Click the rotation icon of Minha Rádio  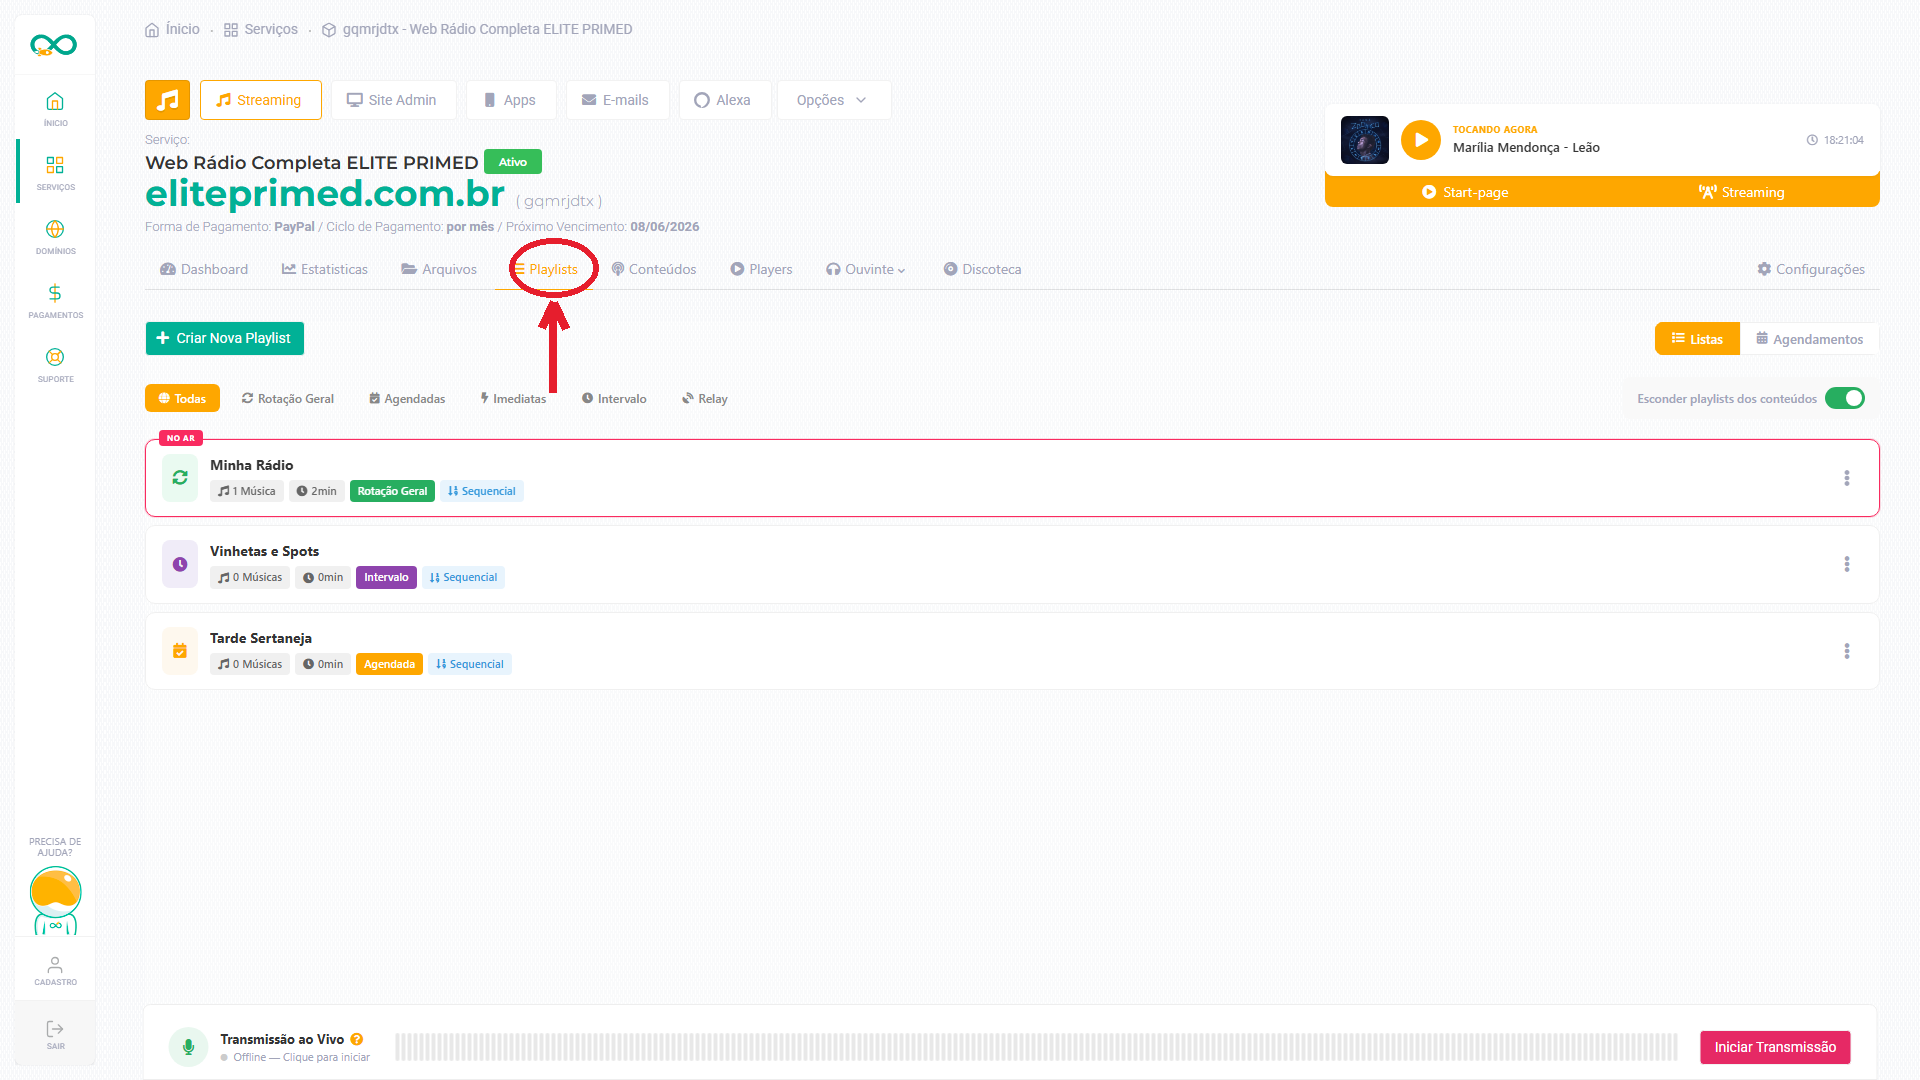(180, 478)
